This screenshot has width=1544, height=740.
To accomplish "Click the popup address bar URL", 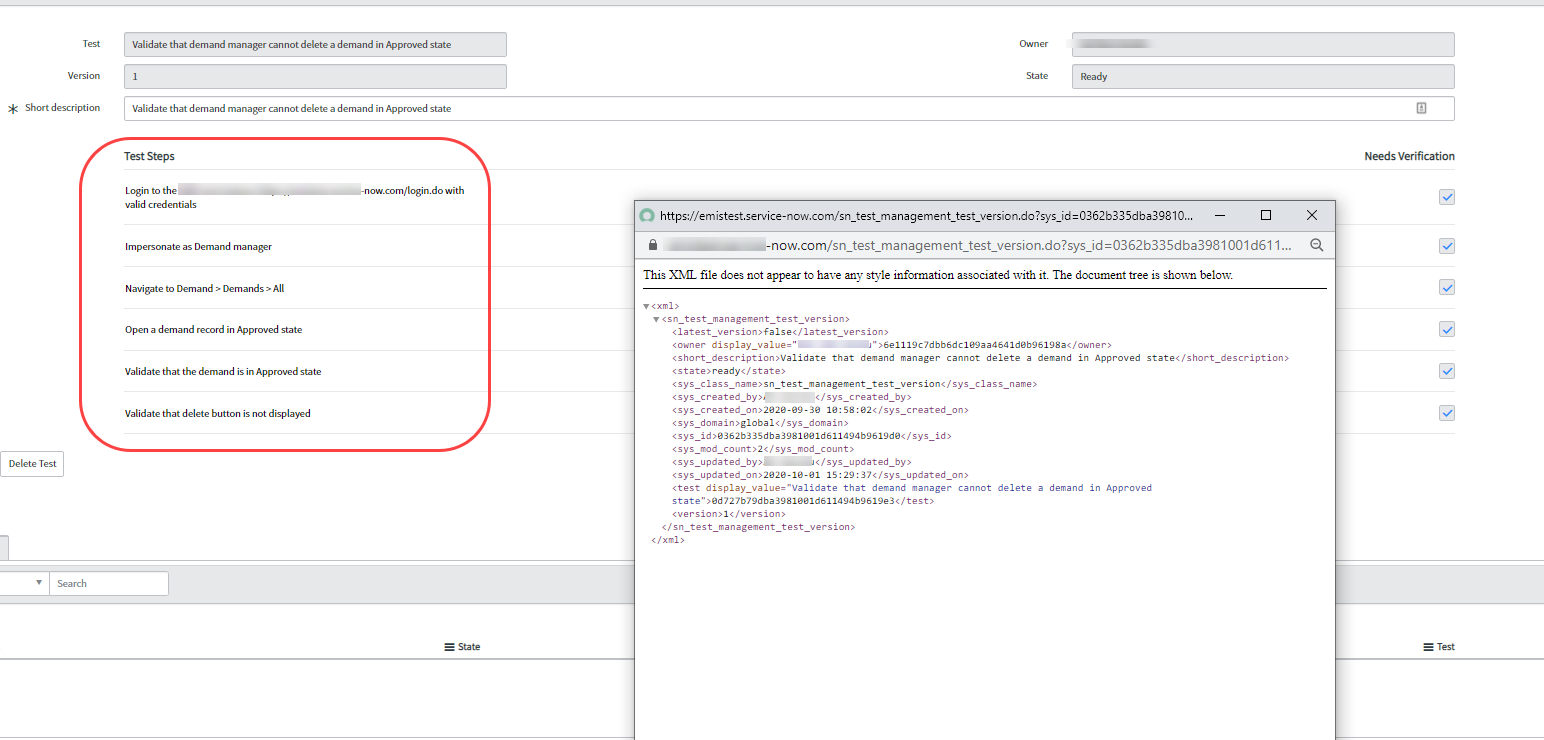I will (x=978, y=245).
